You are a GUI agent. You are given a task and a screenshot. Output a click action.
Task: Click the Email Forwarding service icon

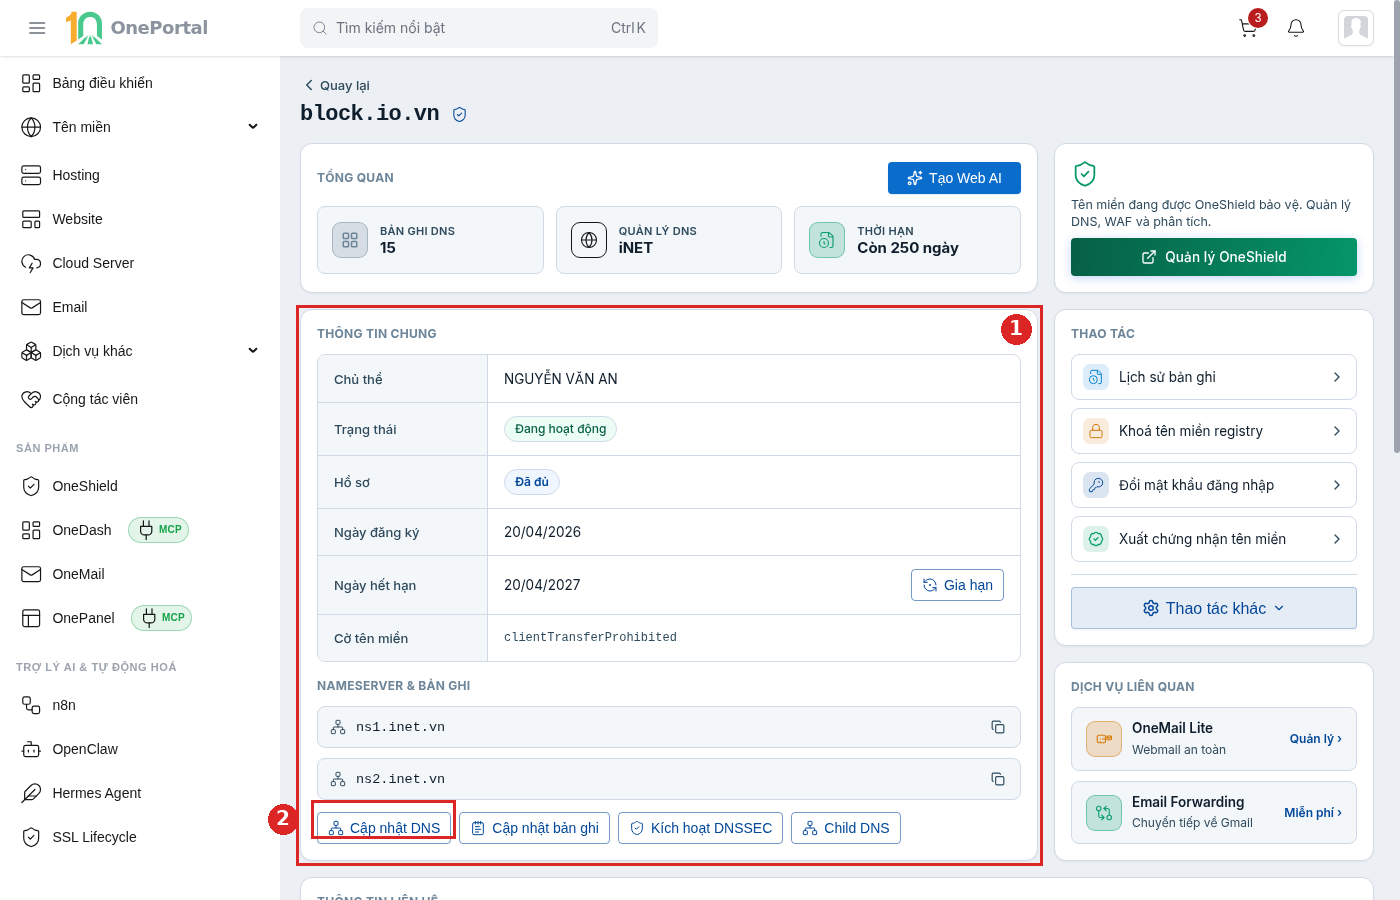[x=1104, y=813]
